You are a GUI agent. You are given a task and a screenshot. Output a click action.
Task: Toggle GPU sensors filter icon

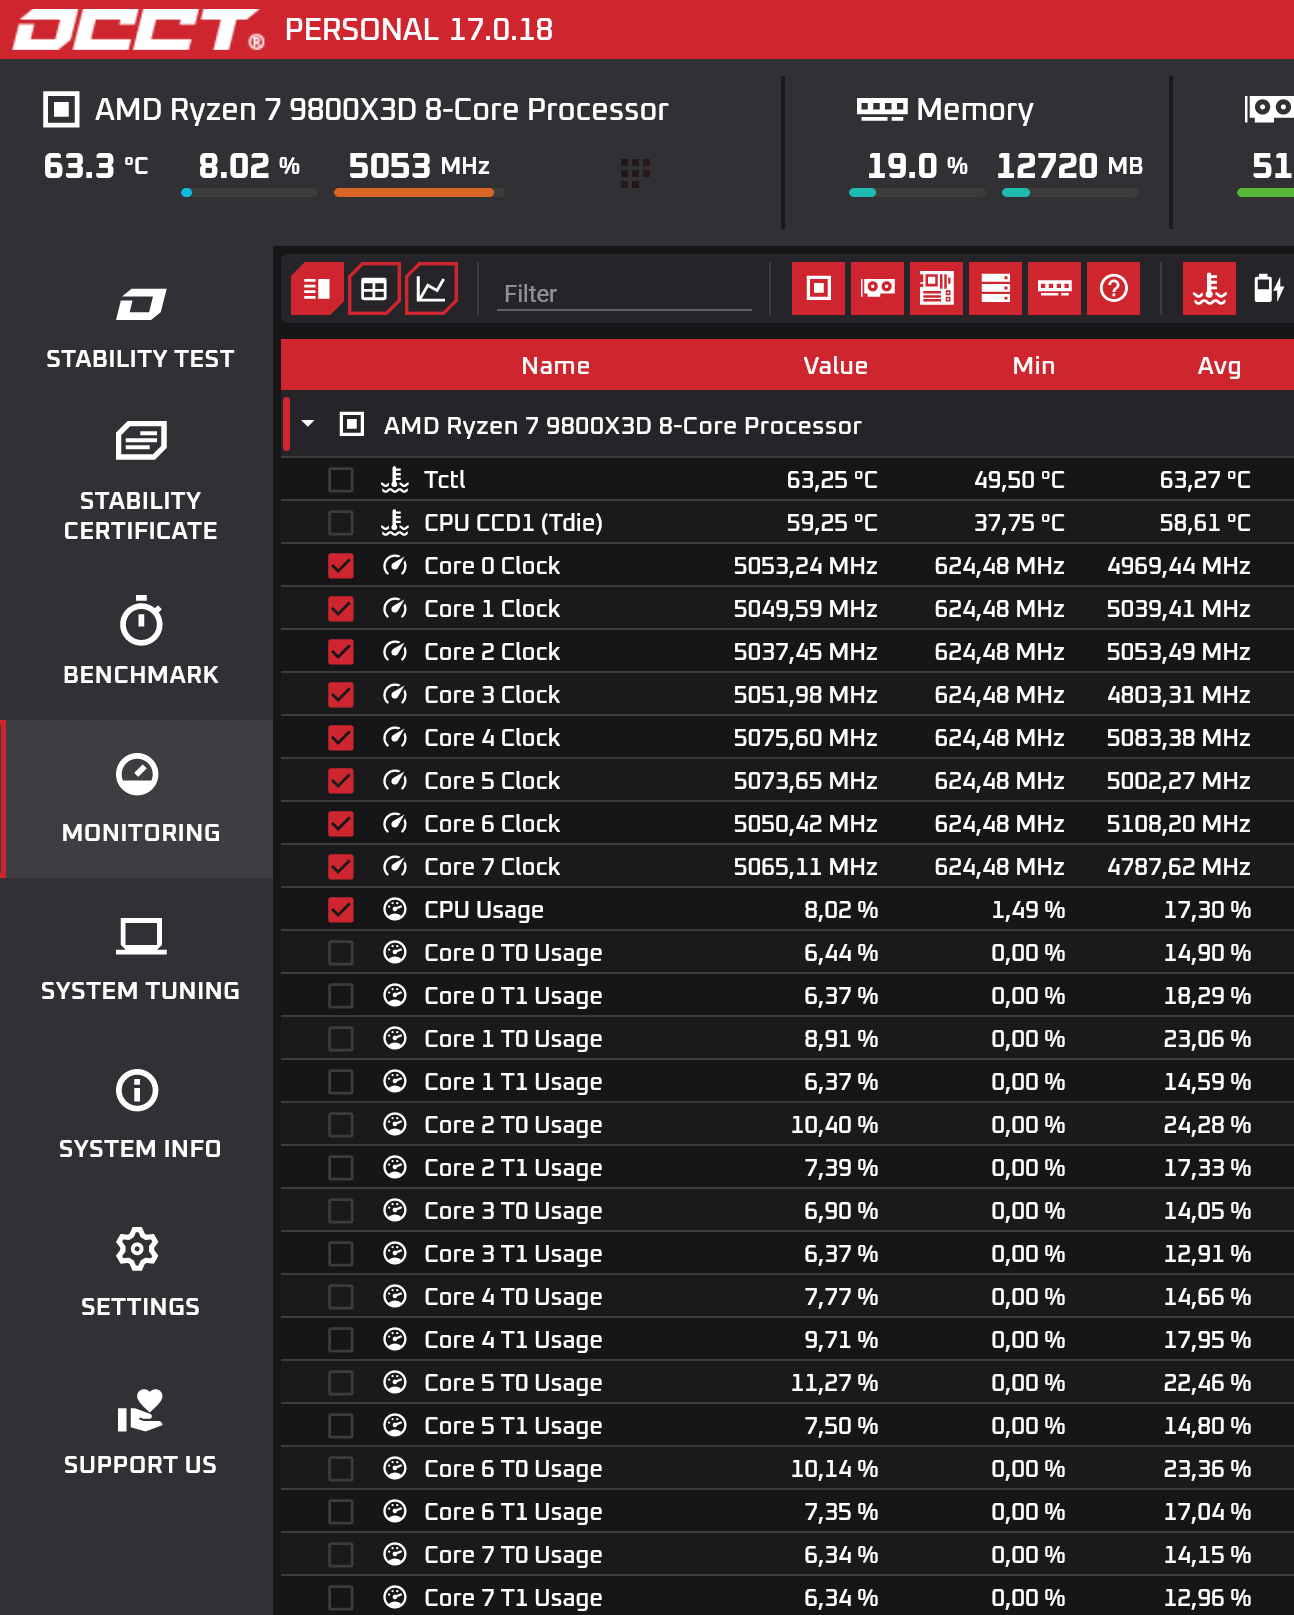click(877, 289)
